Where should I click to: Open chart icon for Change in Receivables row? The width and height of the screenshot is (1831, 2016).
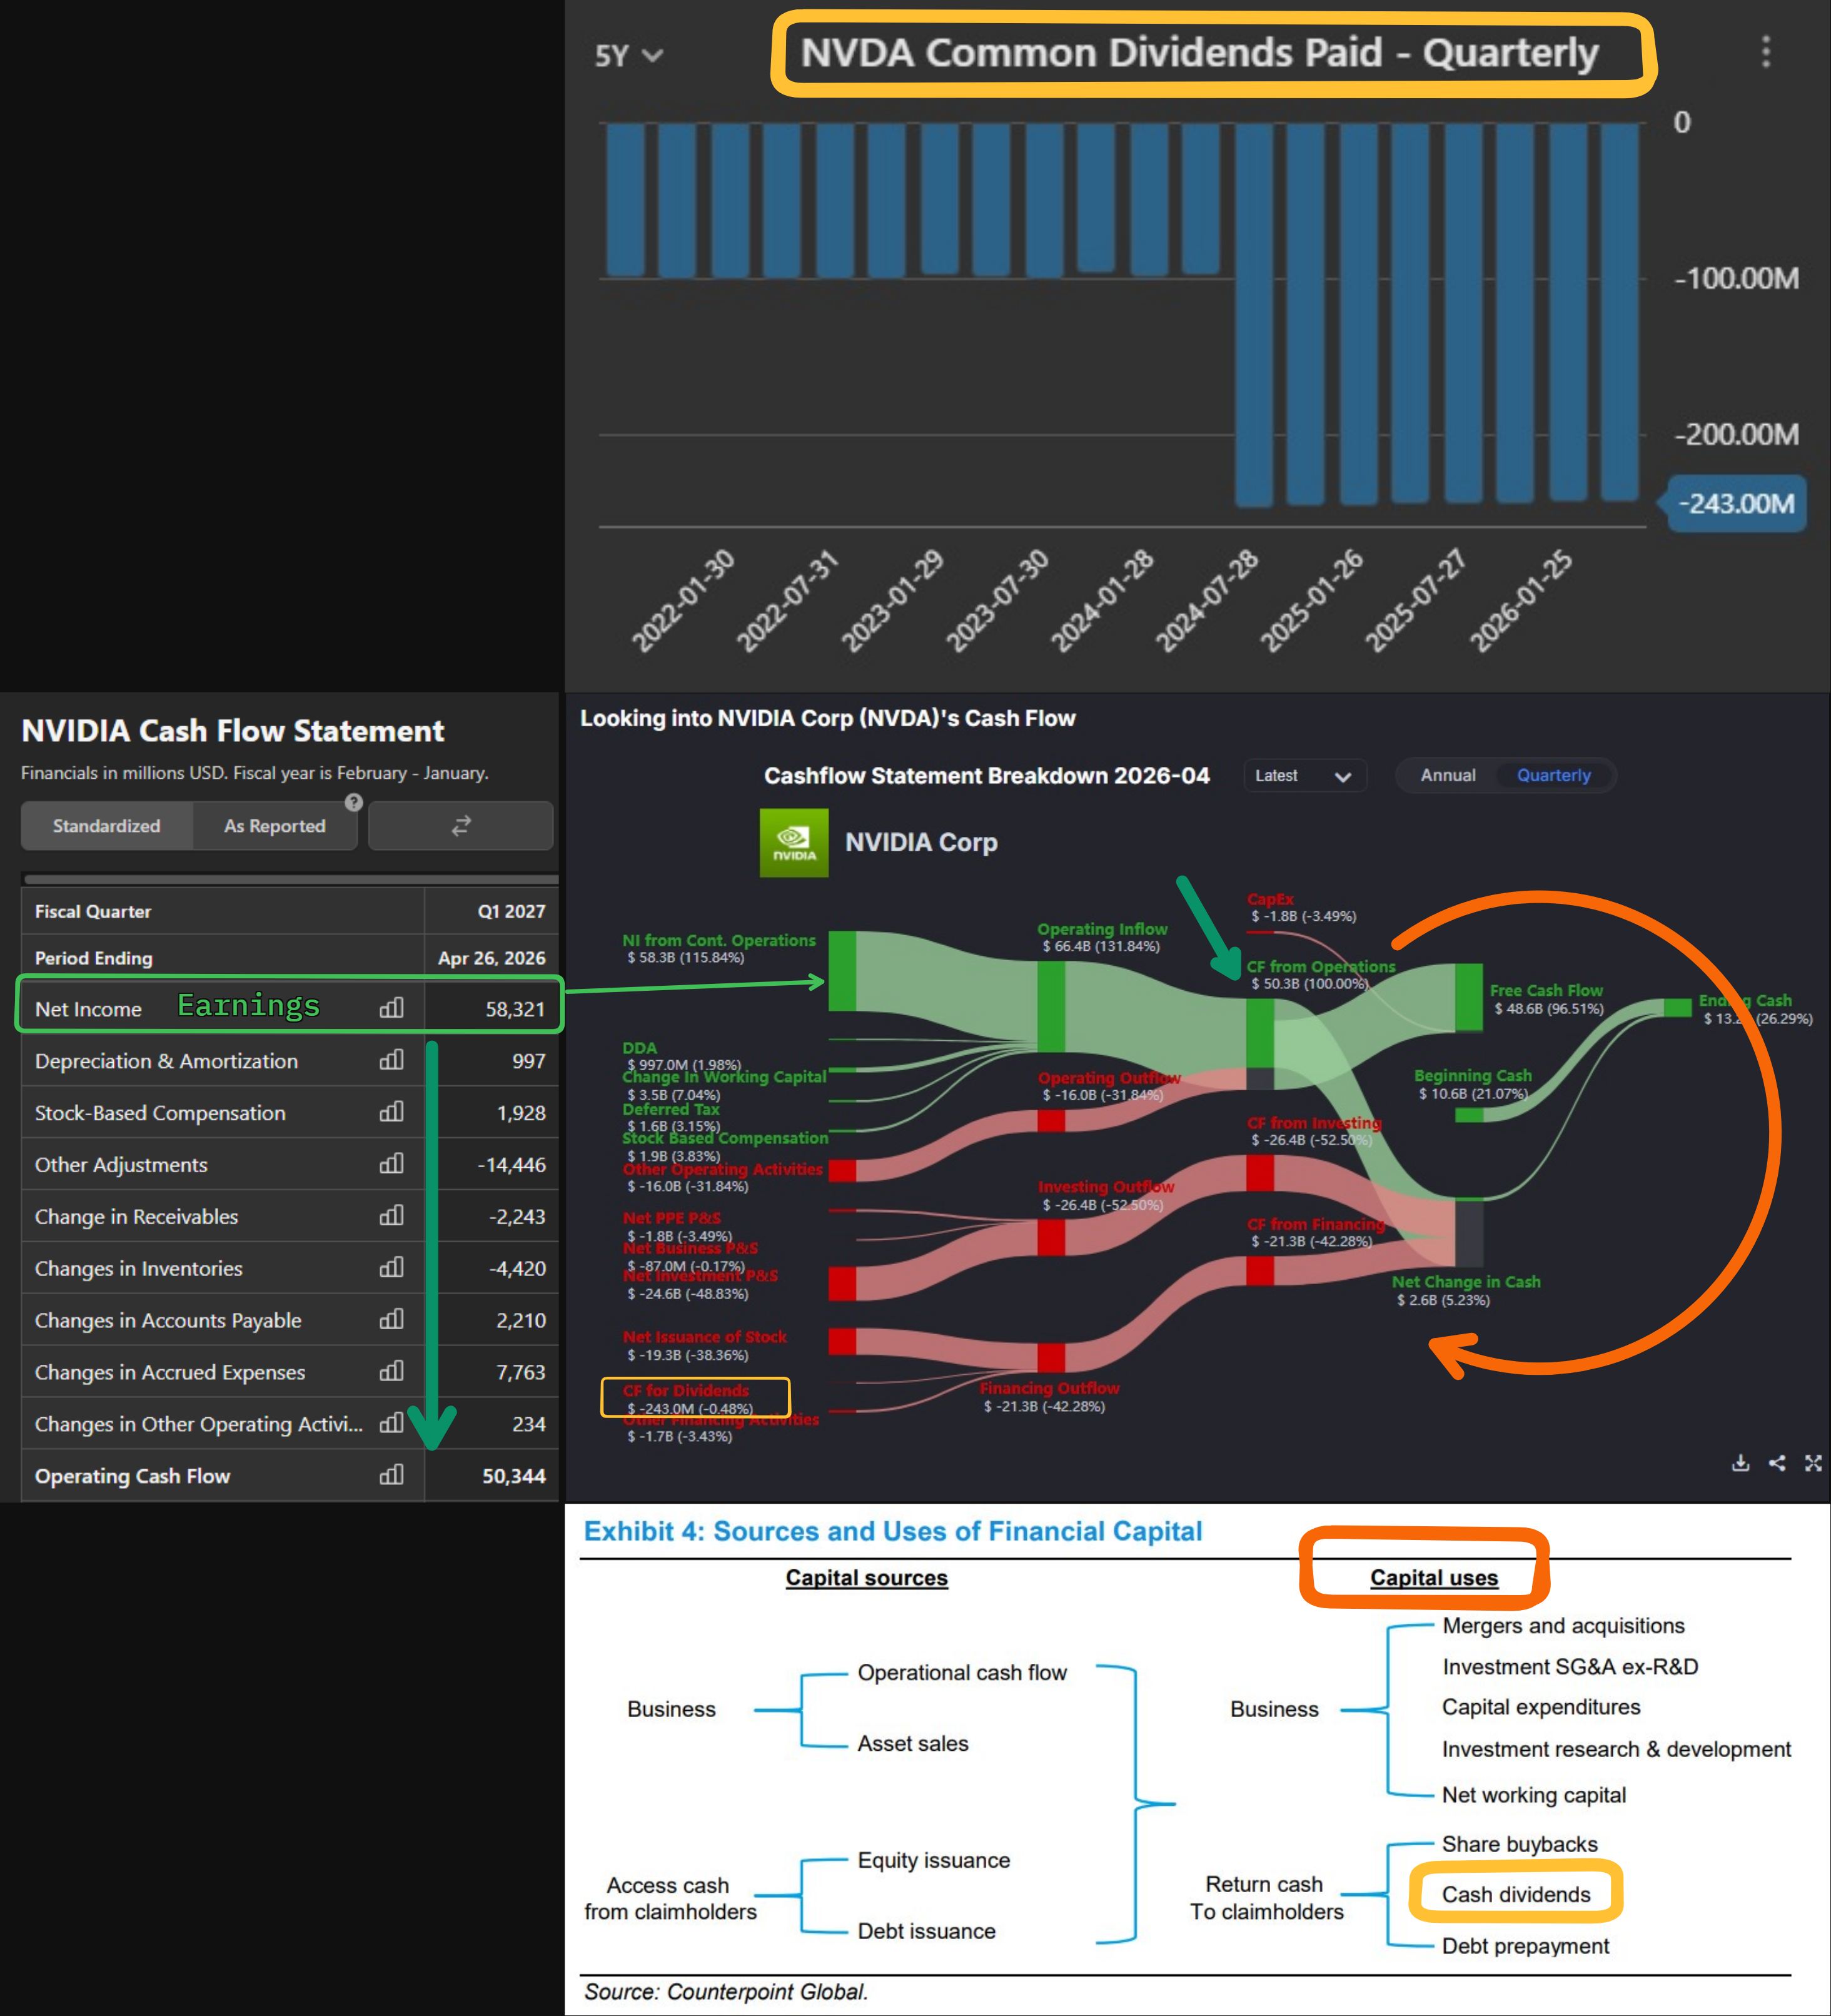[x=392, y=1216]
